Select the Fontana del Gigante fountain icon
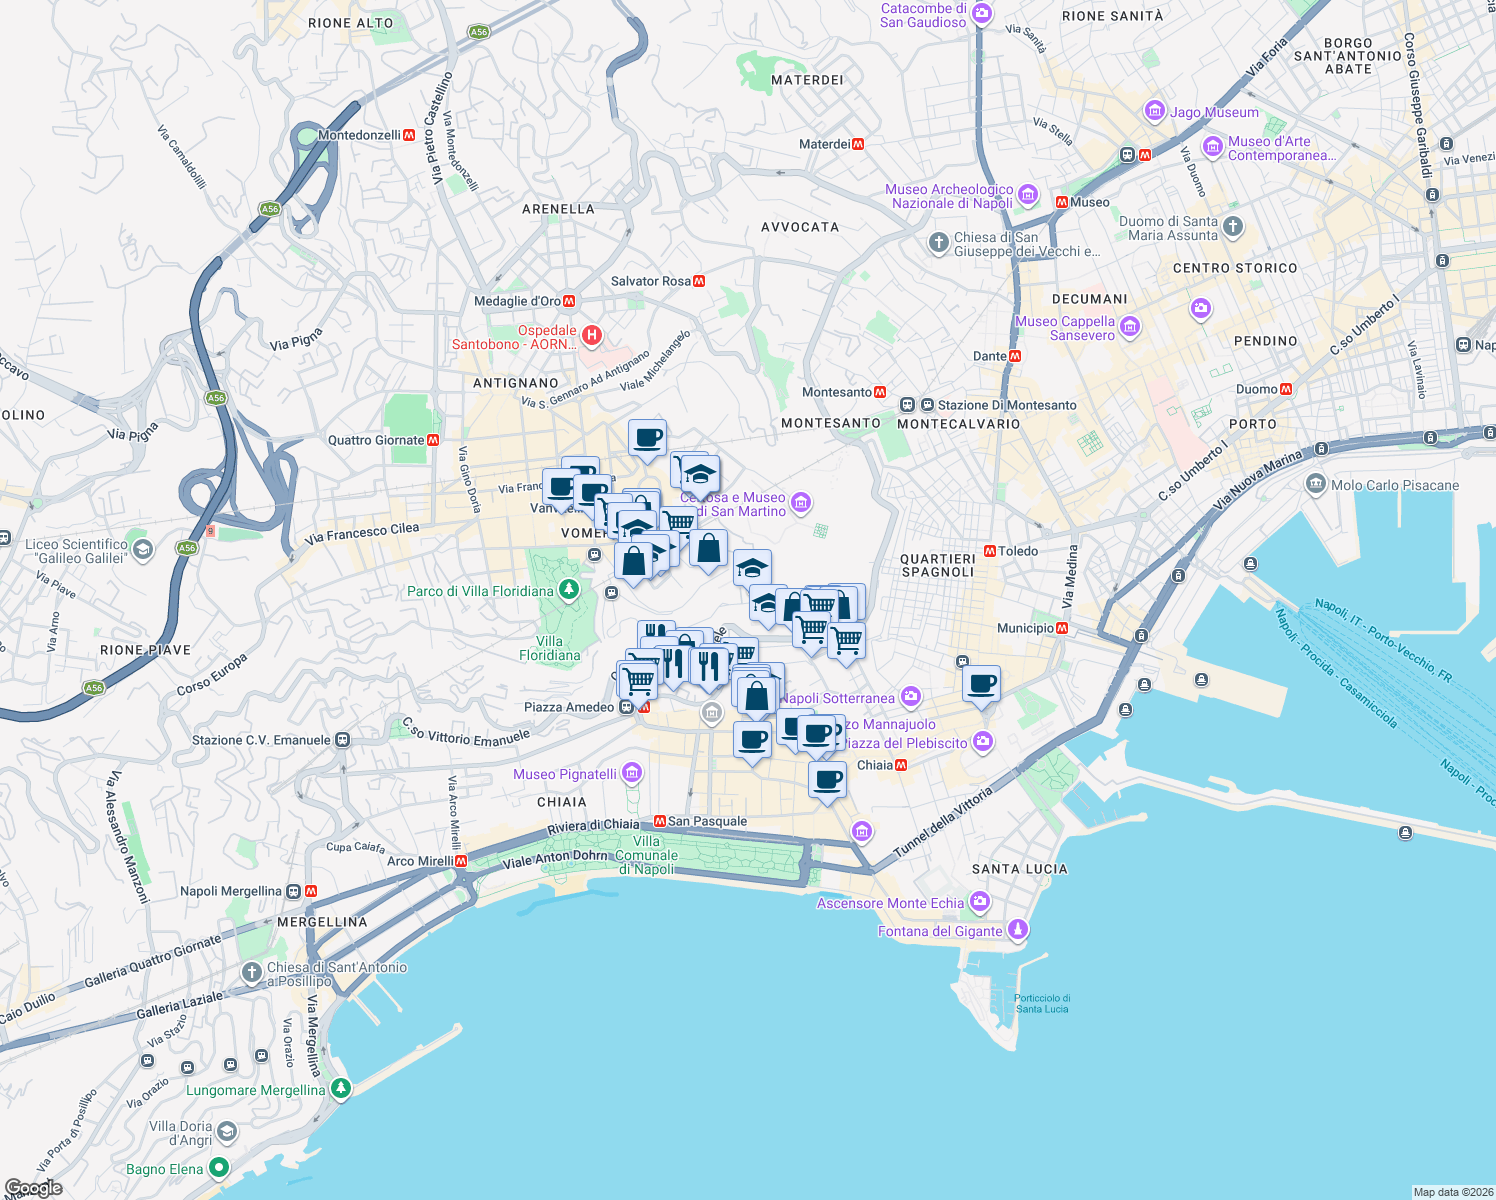This screenshot has height=1200, width=1496. coord(1018,928)
